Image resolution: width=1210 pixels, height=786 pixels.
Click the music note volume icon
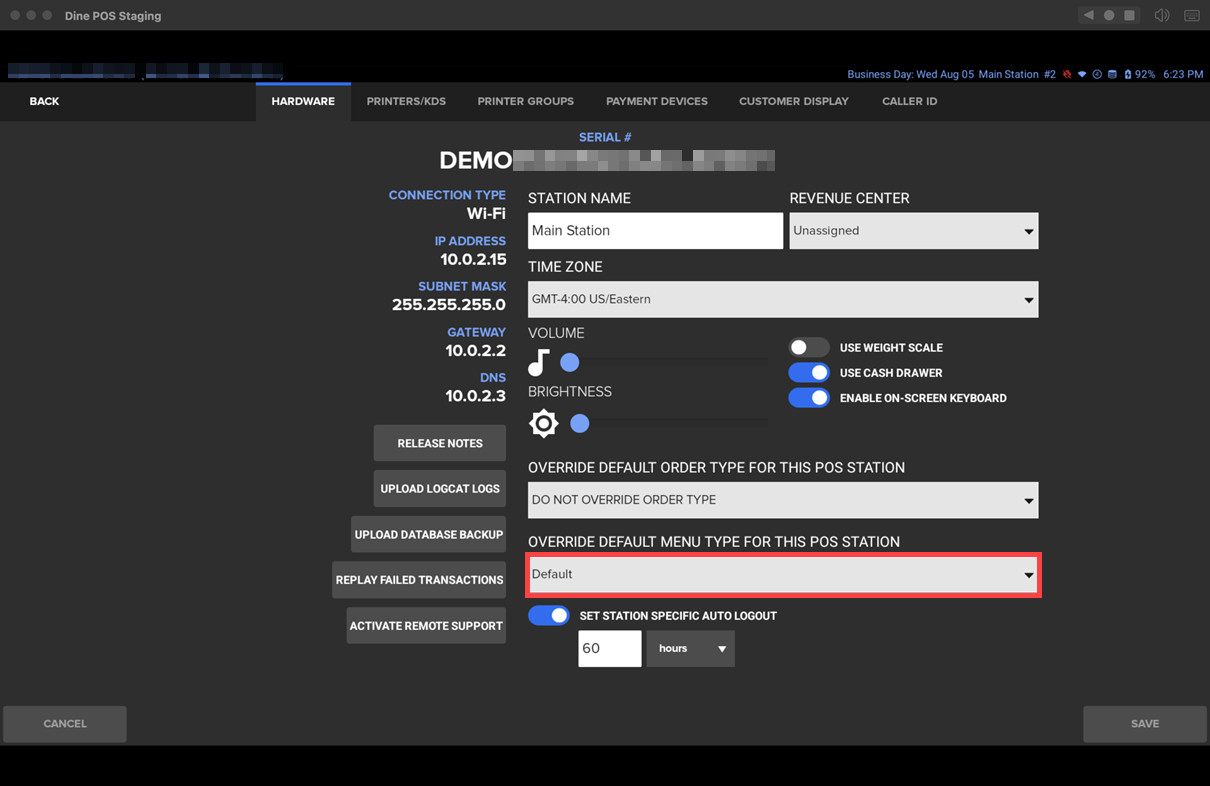[539, 362]
